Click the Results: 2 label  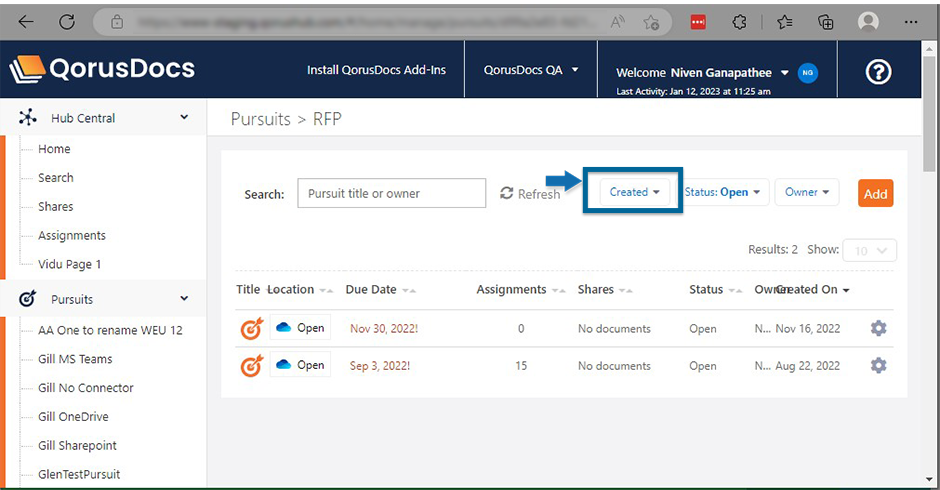click(773, 249)
